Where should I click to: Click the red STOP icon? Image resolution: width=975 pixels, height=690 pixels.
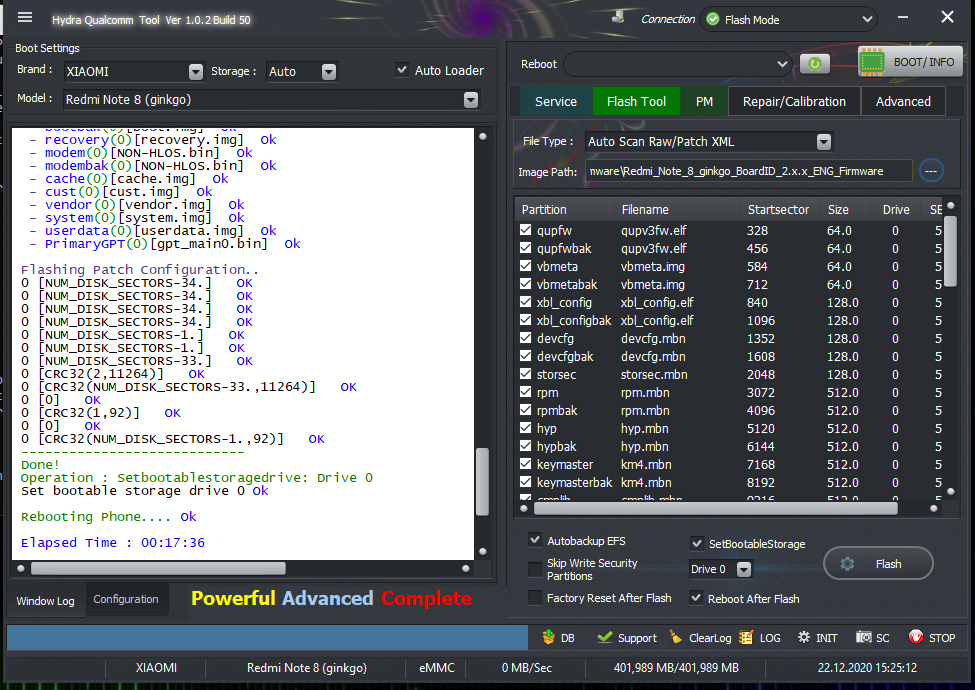coord(916,637)
